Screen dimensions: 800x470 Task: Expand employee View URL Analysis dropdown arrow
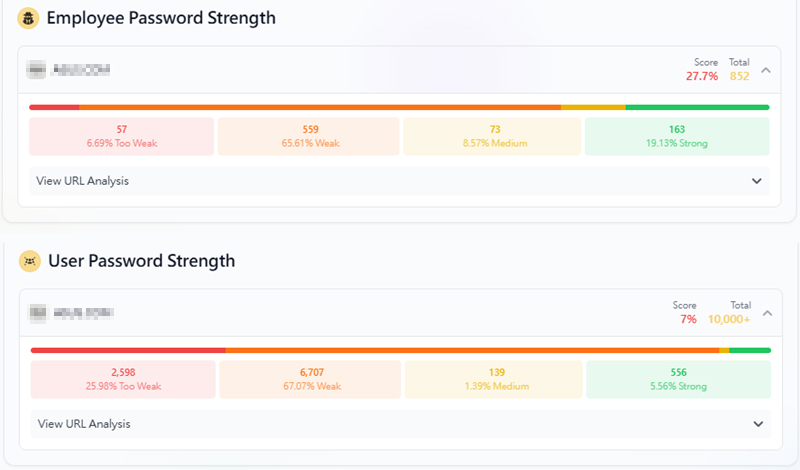click(x=757, y=181)
